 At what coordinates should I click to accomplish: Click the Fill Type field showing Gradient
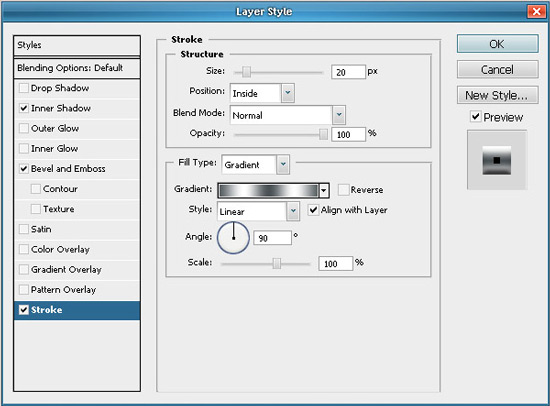[x=249, y=165]
